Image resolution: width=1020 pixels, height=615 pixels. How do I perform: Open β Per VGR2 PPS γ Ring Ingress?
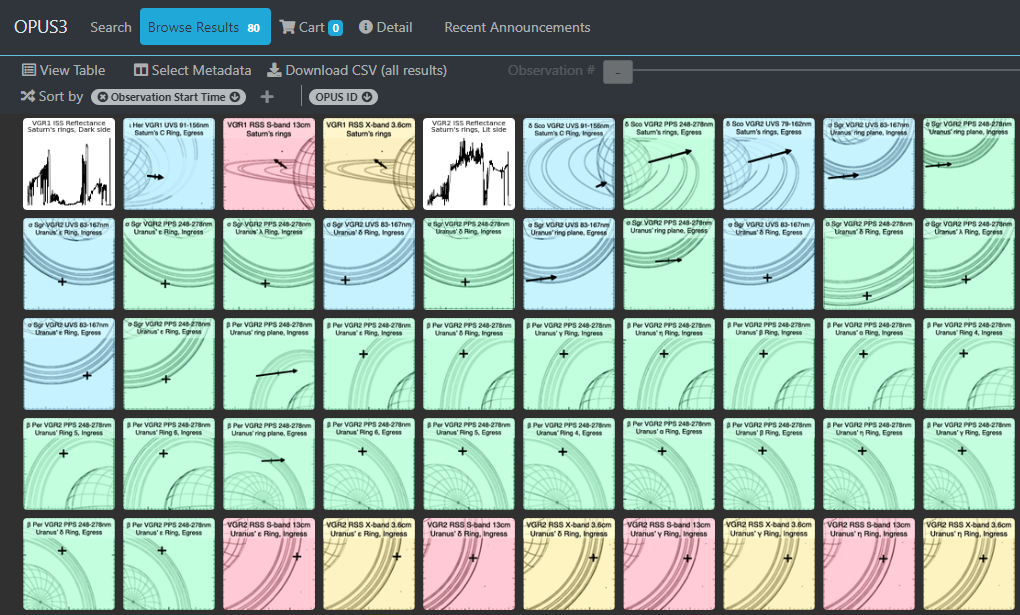[x=569, y=364]
